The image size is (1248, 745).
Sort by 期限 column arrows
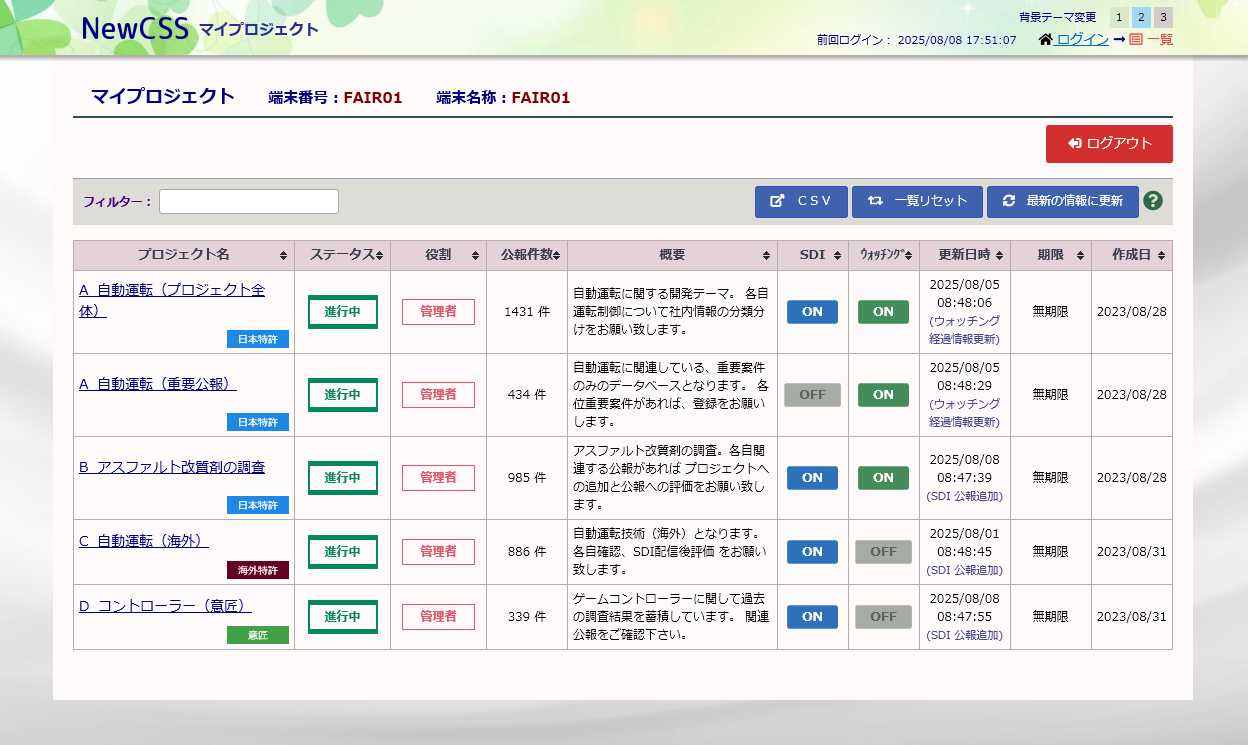pos(1080,256)
